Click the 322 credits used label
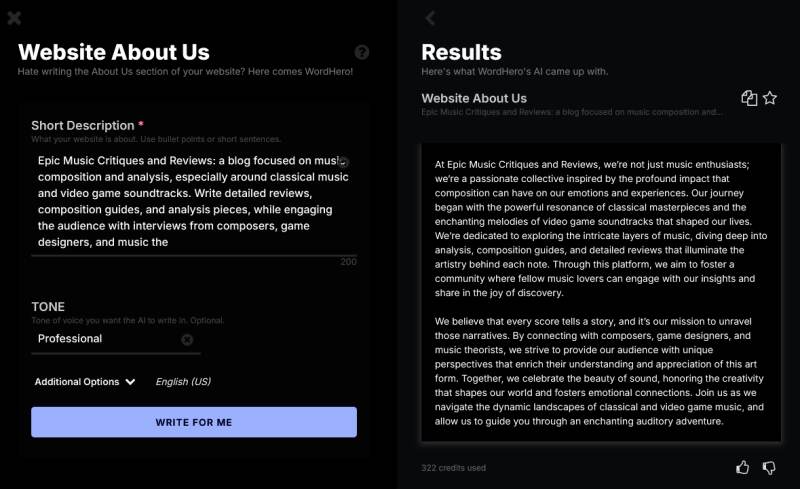800x489 pixels. [454, 467]
